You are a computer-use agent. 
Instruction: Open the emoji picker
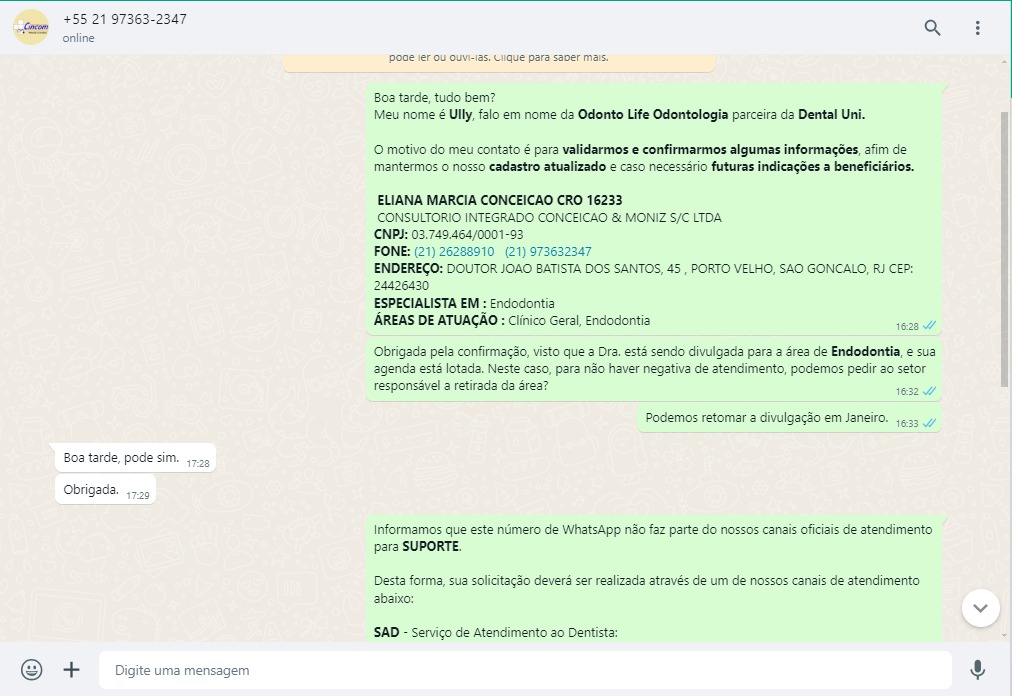pyautogui.click(x=32, y=670)
